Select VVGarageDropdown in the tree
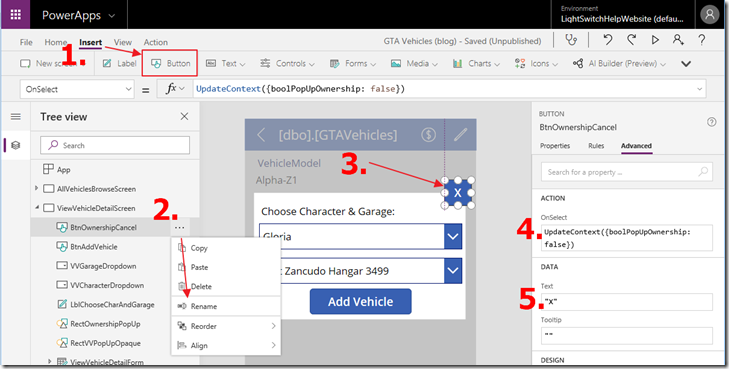 pos(103,266)
